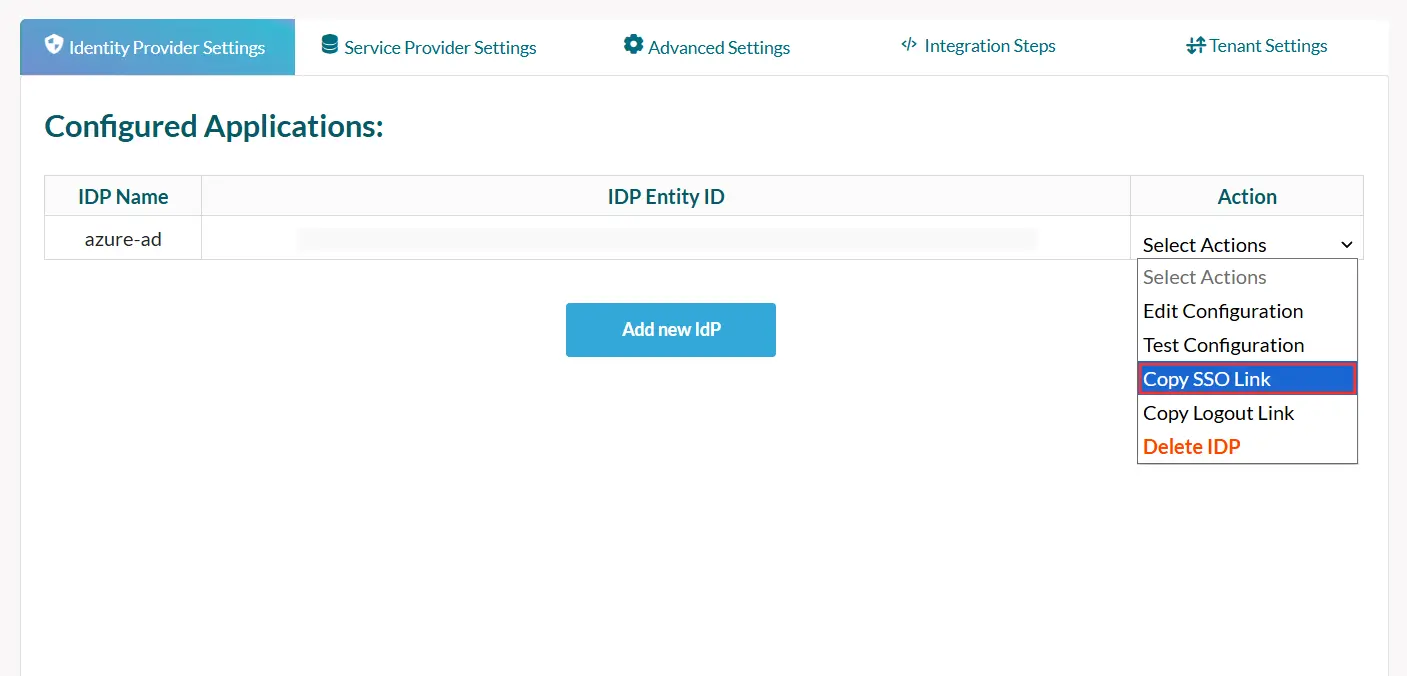Click the "Add new IdP" button

point(671,329)
